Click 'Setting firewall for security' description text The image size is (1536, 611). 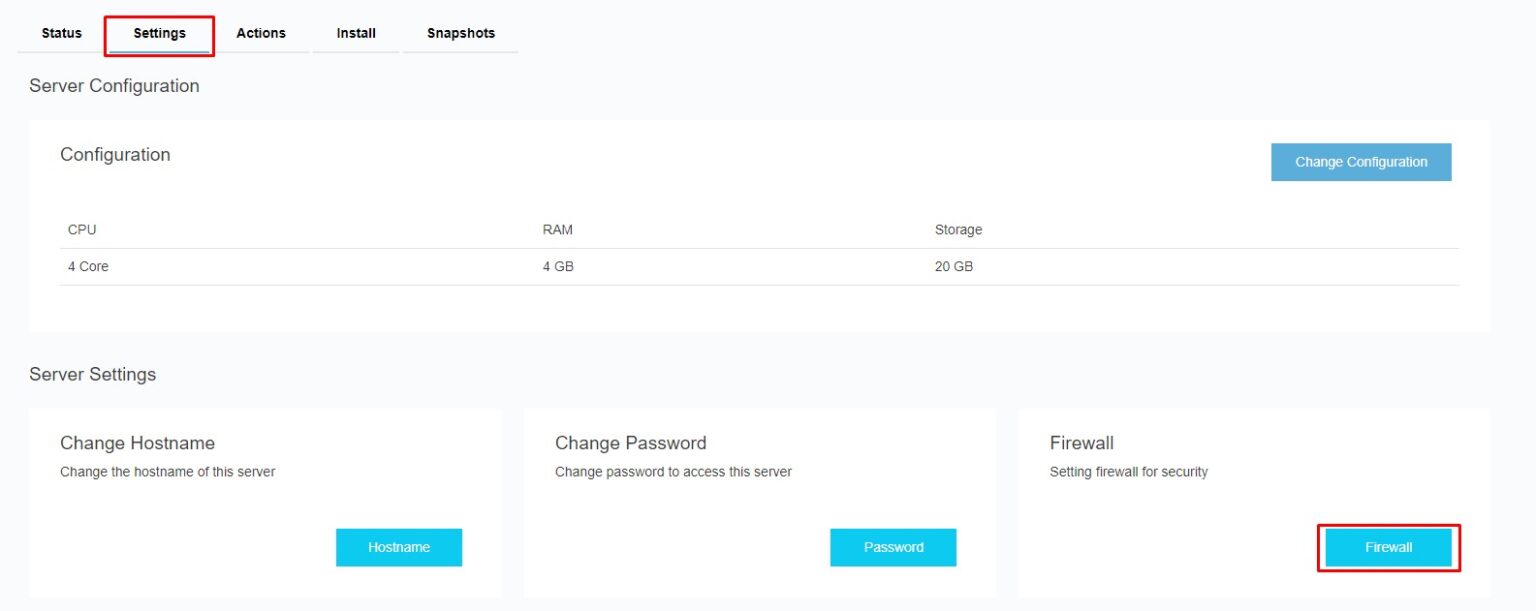[x=1128, y=472]
